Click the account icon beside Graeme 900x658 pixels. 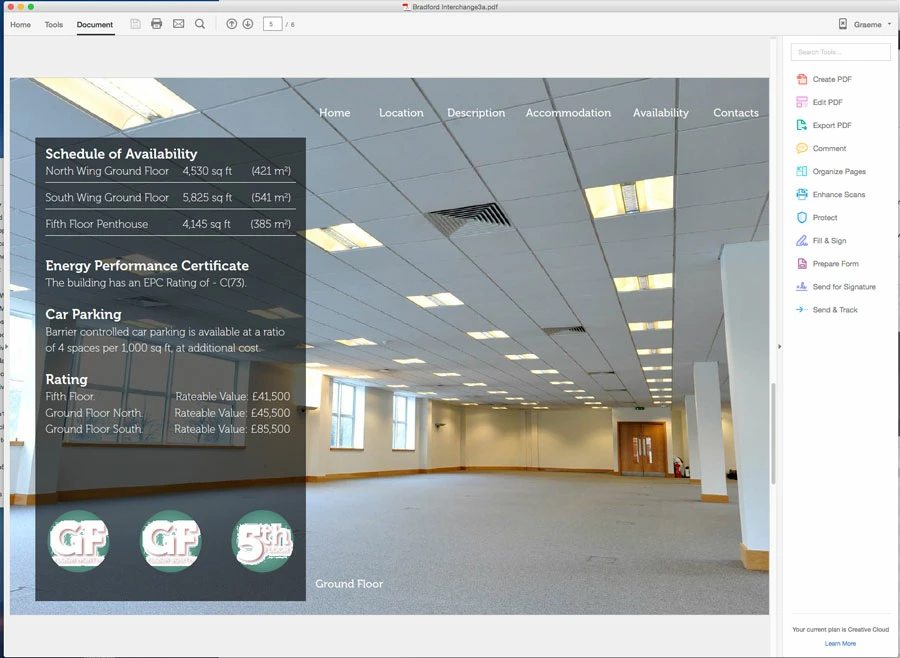coord(843,24)
